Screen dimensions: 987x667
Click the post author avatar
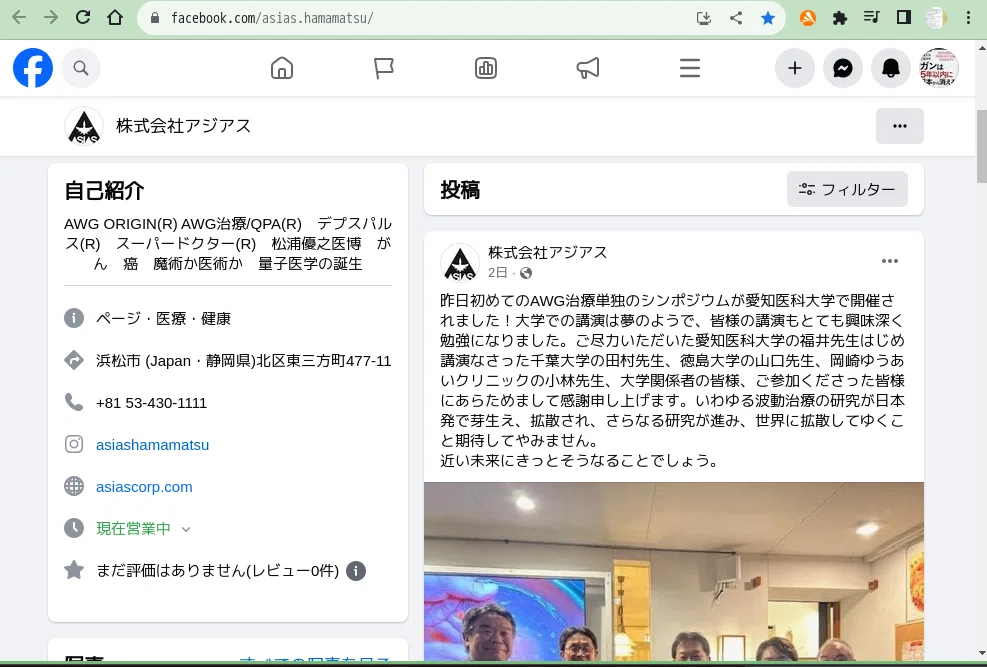tap(460, 263)
